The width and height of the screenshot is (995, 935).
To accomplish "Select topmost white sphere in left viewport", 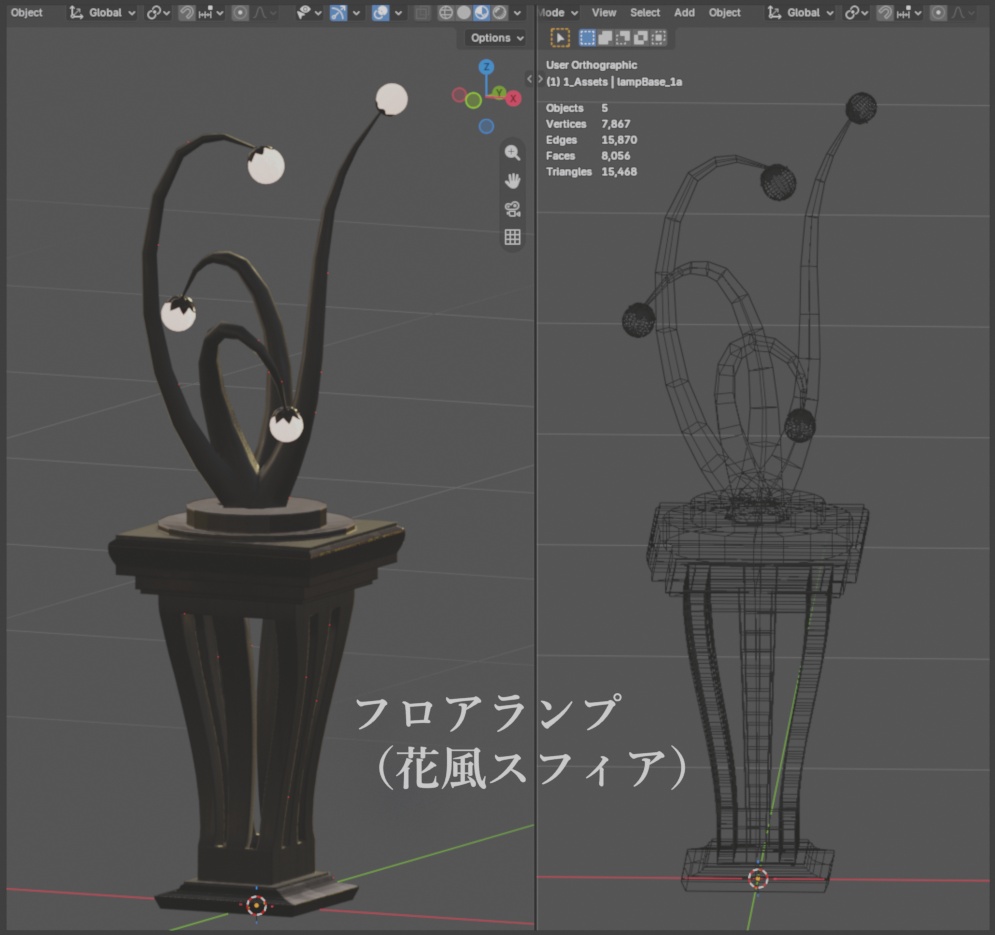I will [x=392, y=99].
